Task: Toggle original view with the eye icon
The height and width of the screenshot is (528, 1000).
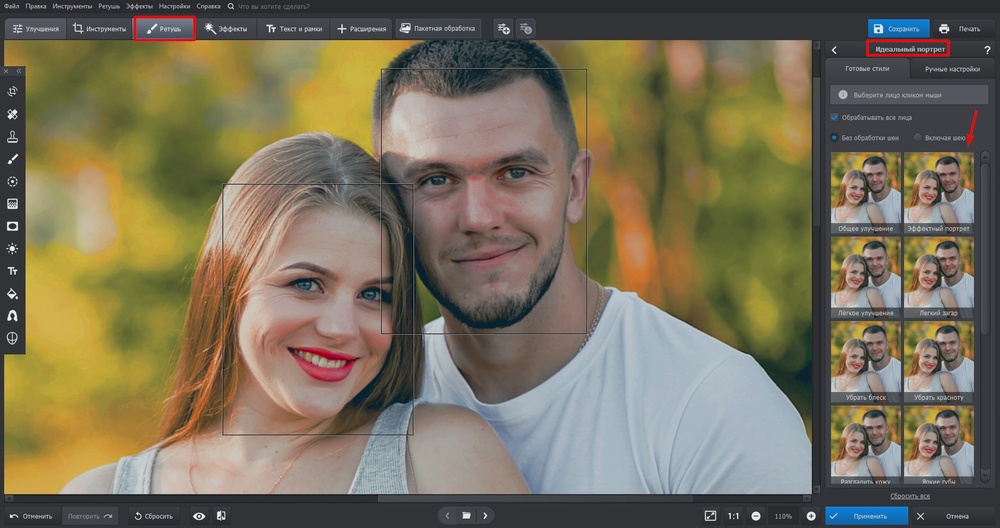Action: 199,516
